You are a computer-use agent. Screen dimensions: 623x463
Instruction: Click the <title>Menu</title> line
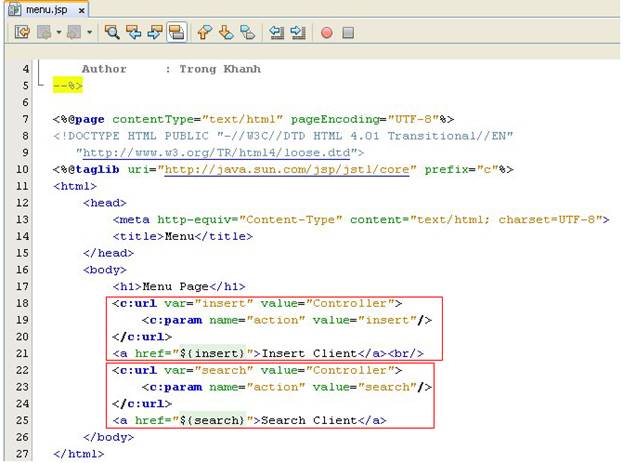click(183, 236)
